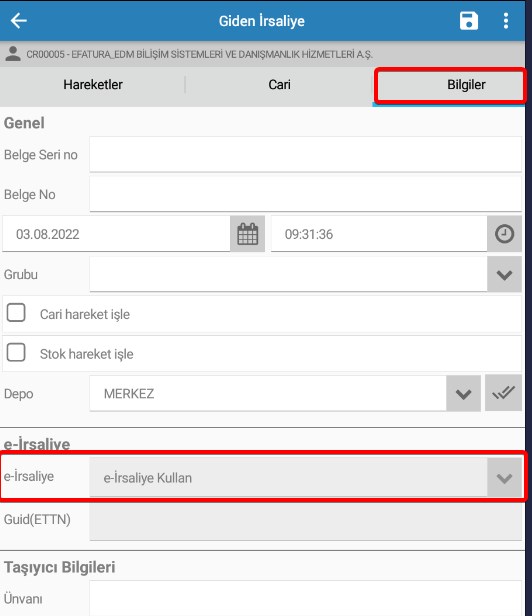Enable Cari hareket işle checkbox
The image size is (532, 616).
tap(16, 313)
